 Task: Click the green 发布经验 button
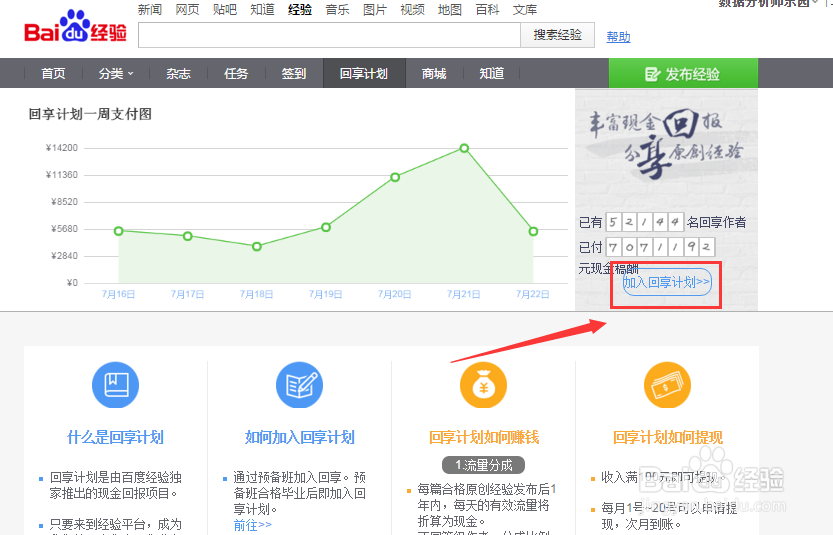[x=683, y=73]
